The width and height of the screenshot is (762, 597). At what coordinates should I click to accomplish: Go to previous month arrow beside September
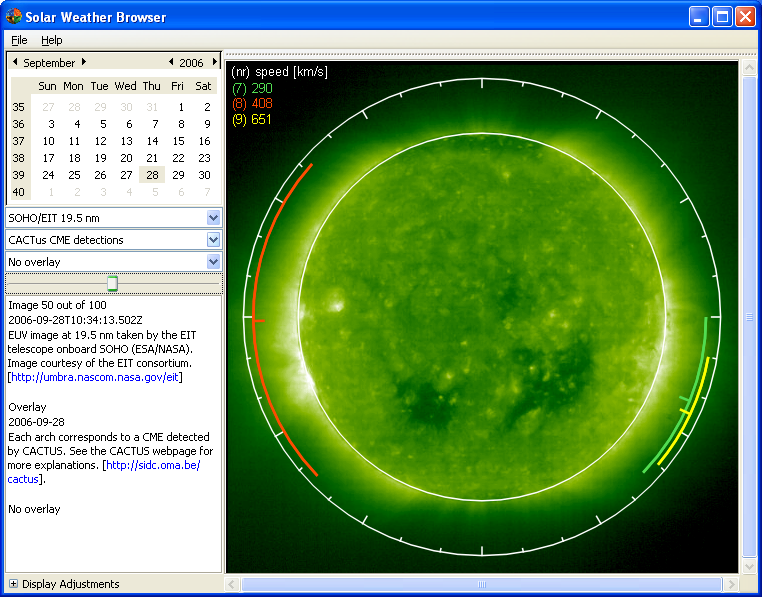[15, 62]
